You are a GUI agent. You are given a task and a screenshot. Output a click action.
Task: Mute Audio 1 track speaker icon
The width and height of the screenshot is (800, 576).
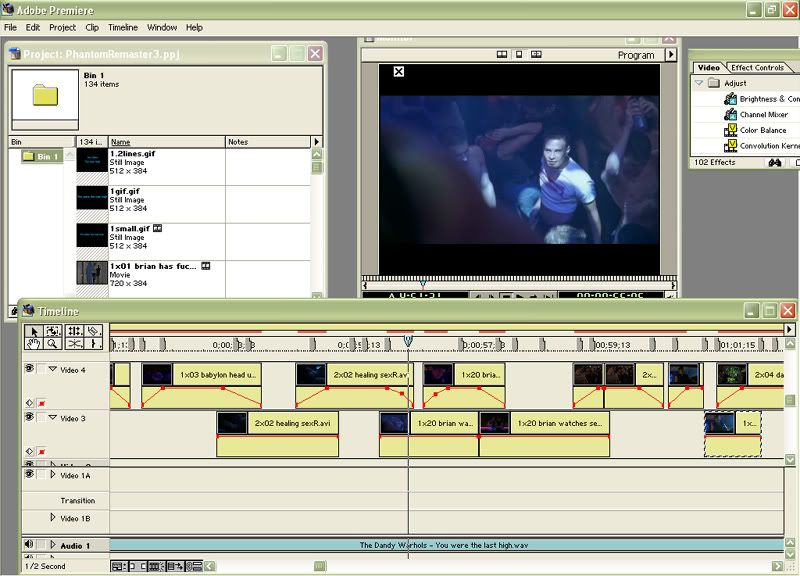(x=29, y=544)
